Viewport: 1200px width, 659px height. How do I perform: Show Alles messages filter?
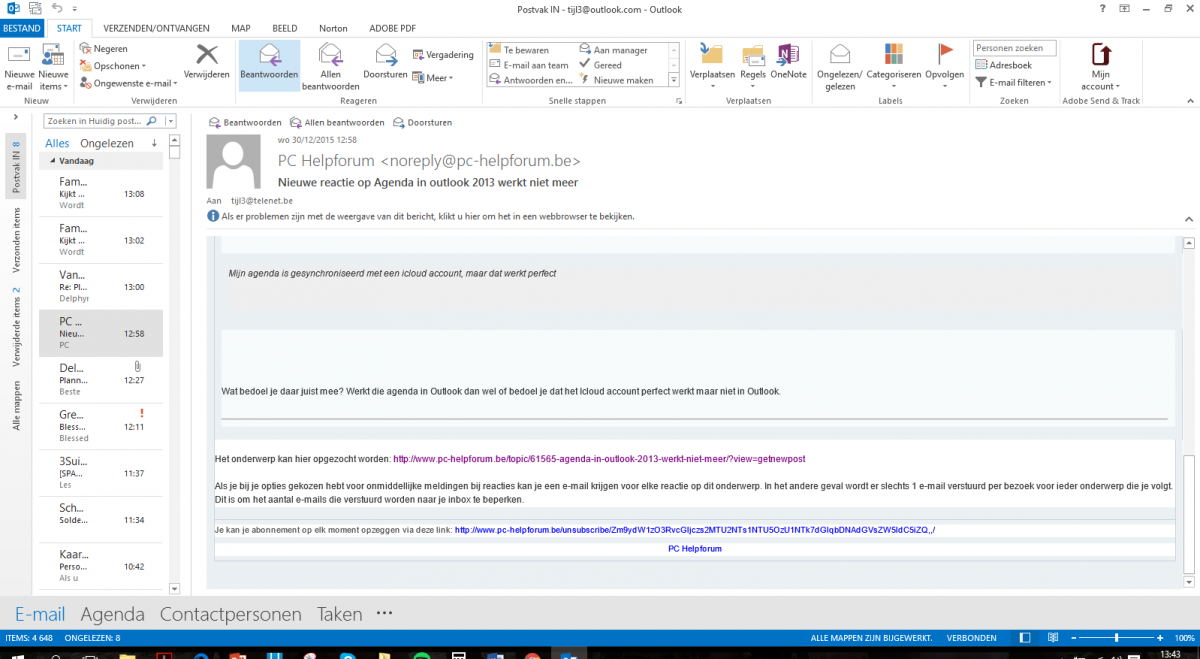point(57,143)
